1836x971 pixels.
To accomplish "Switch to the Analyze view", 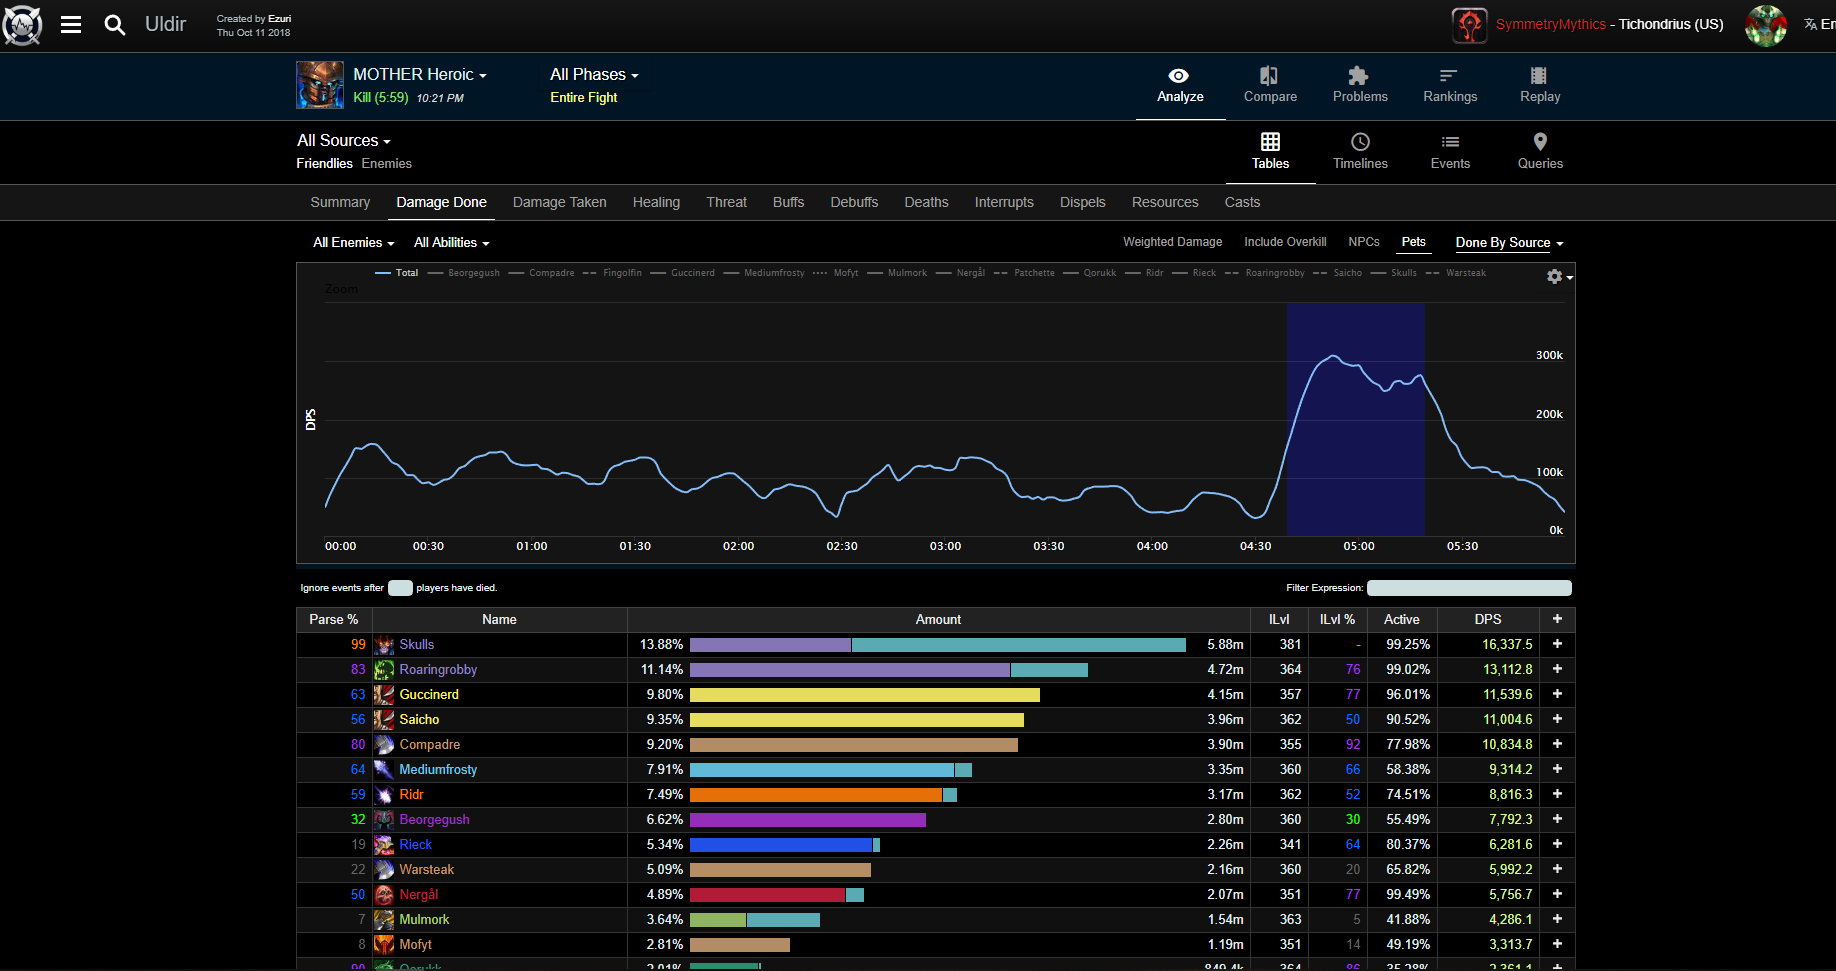I will [x=1180, y=86].
